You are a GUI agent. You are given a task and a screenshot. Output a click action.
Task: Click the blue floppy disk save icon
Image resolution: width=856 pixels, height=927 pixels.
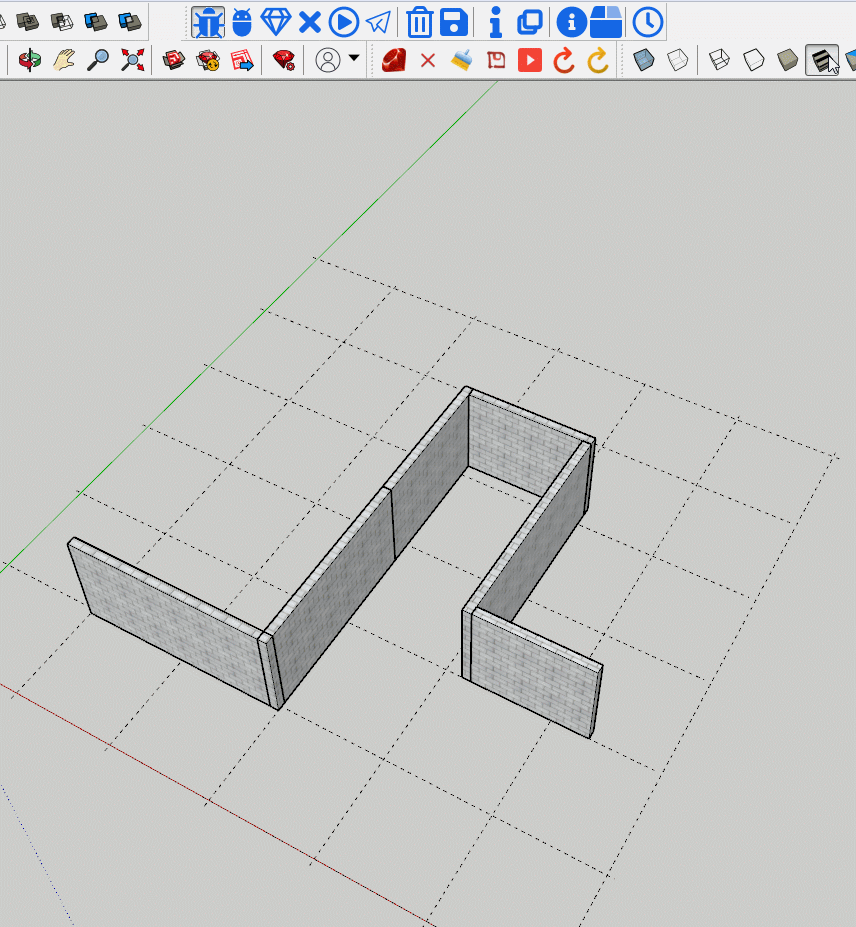[454, 21]
